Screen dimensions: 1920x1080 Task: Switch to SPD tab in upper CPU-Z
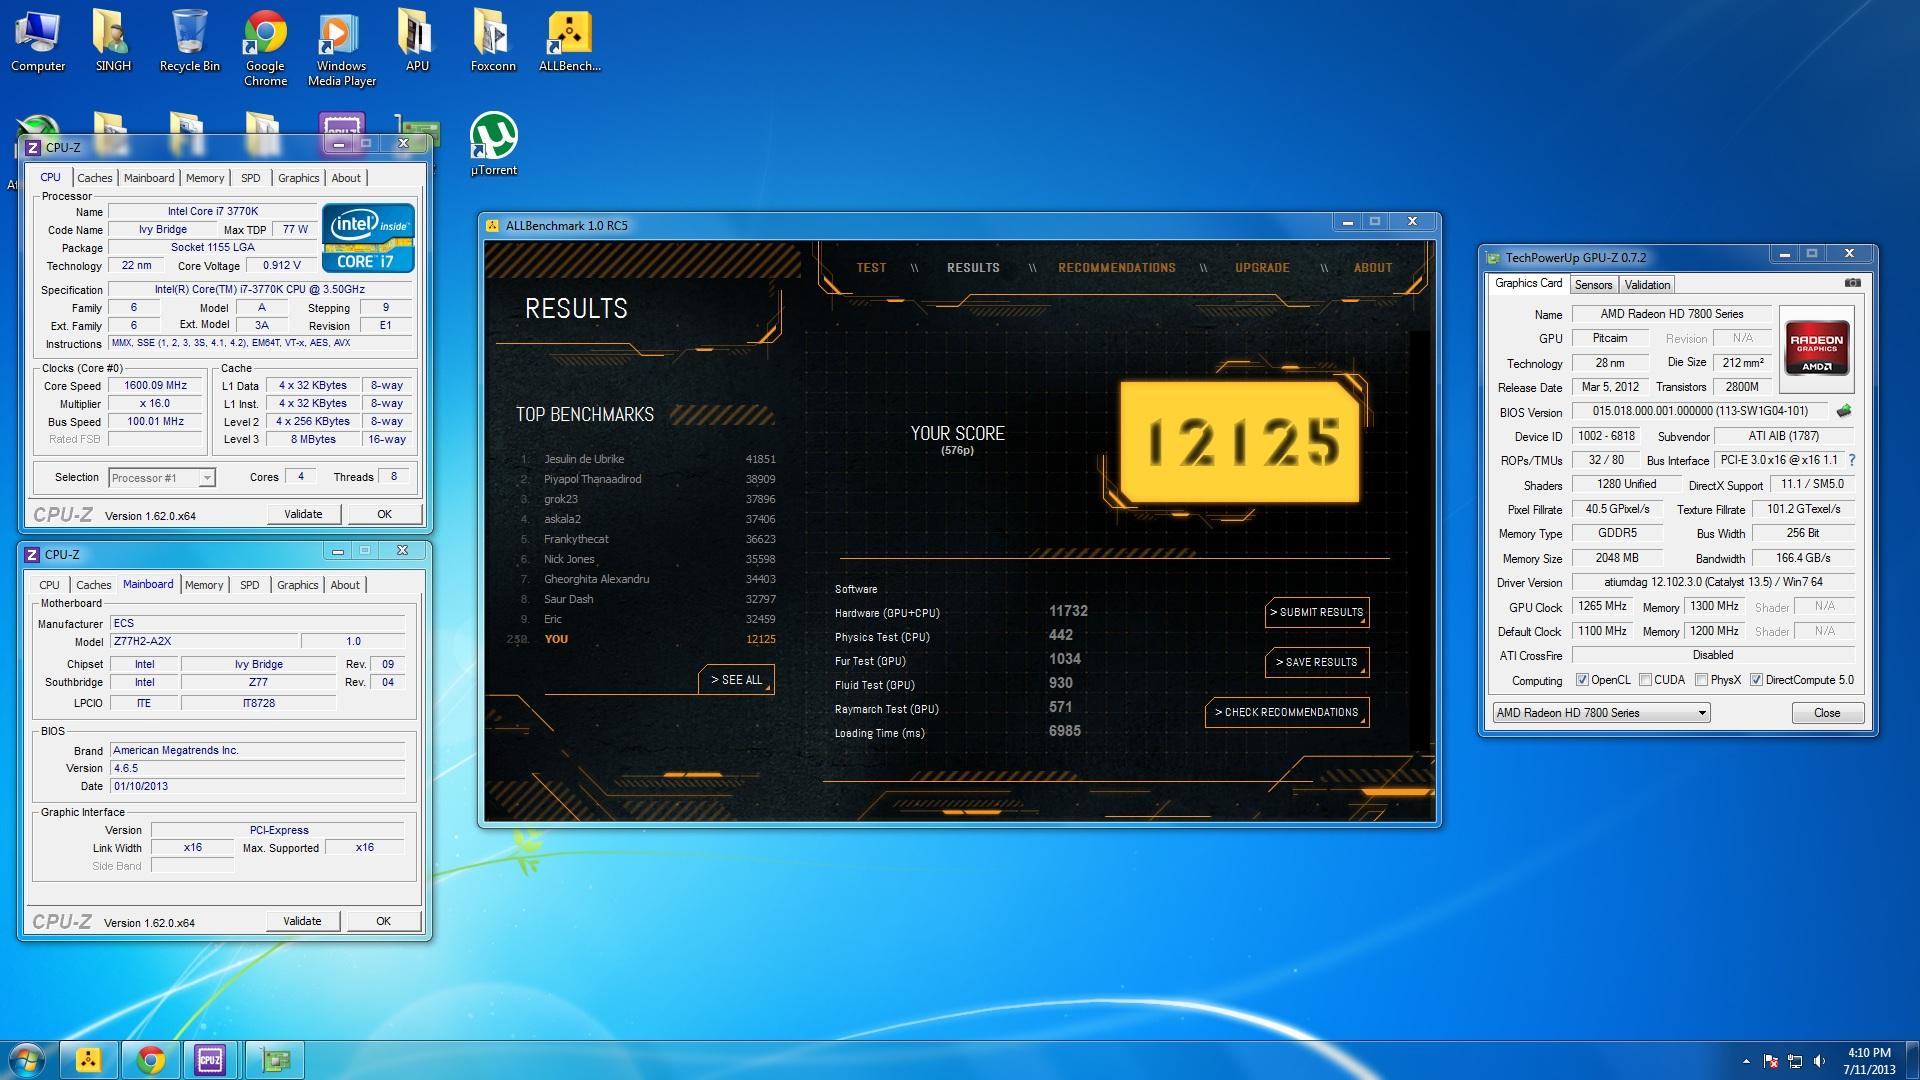pyautogui.click(x=251, y=178)
